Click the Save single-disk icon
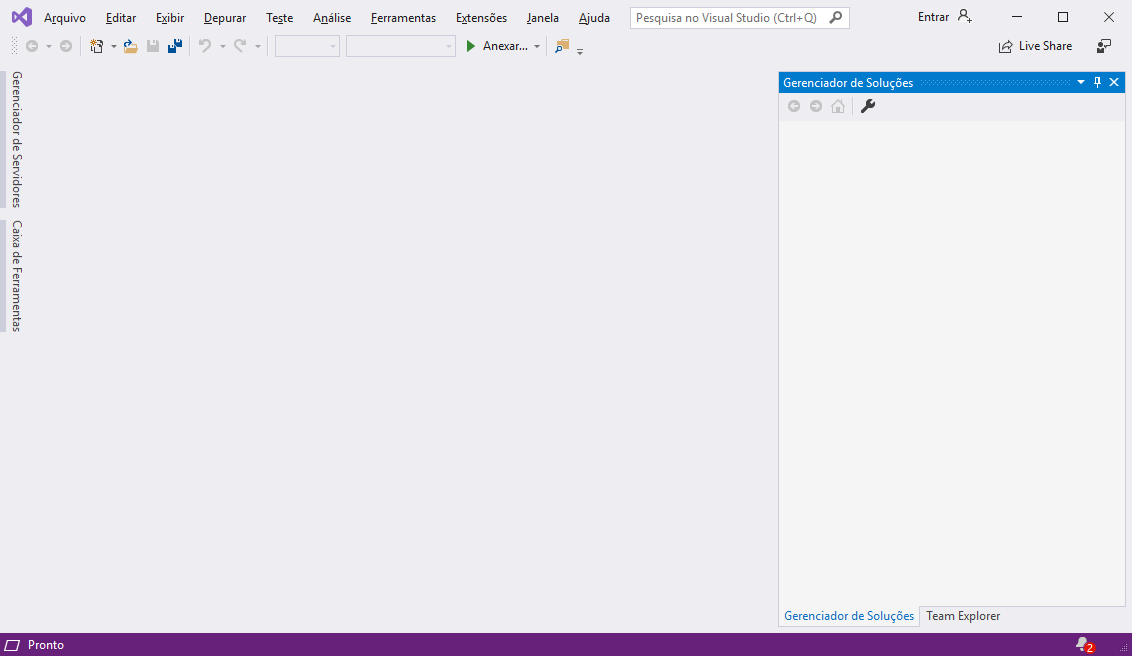The height and width of the screenshot is (656, 1132). [x=153, y=46]
